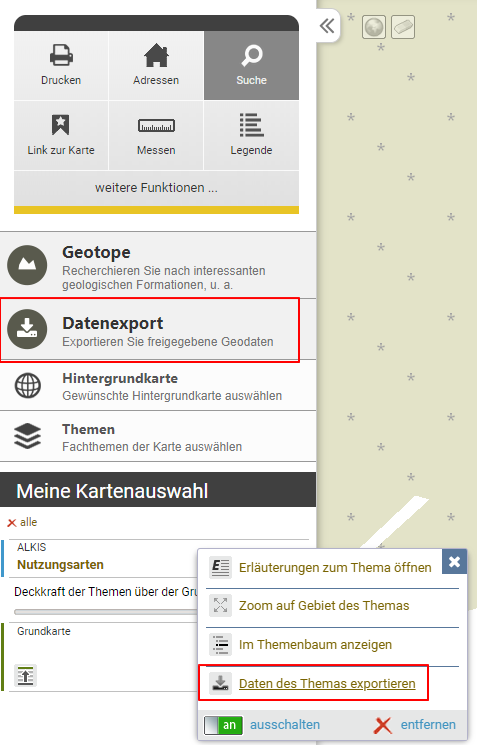Click the Deckkraft opacity slider
The image size is (477, 745).
(x=106, y=612)
